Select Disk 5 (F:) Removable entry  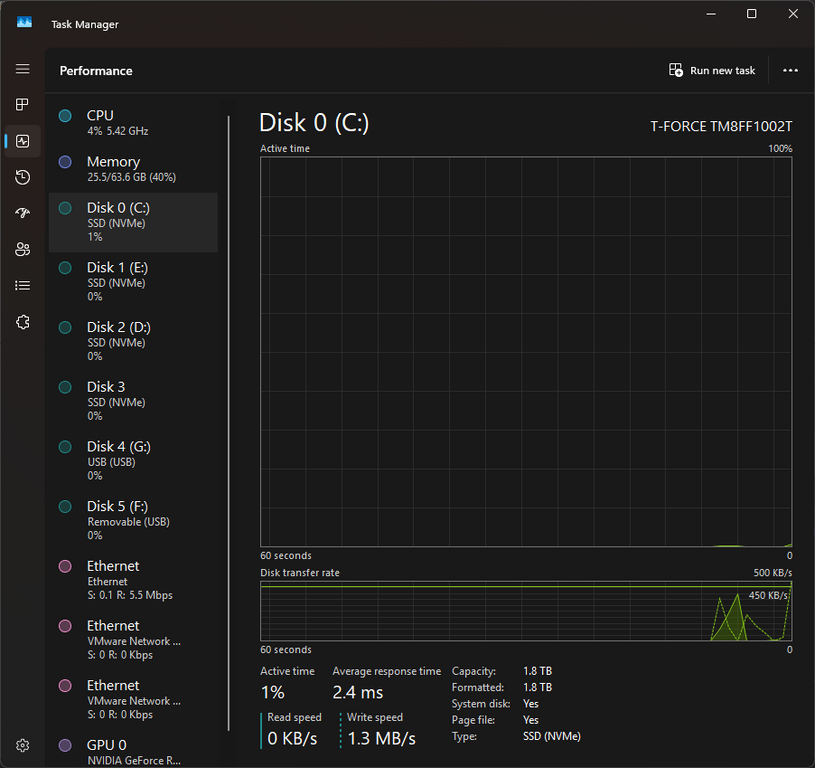point(133,521)
